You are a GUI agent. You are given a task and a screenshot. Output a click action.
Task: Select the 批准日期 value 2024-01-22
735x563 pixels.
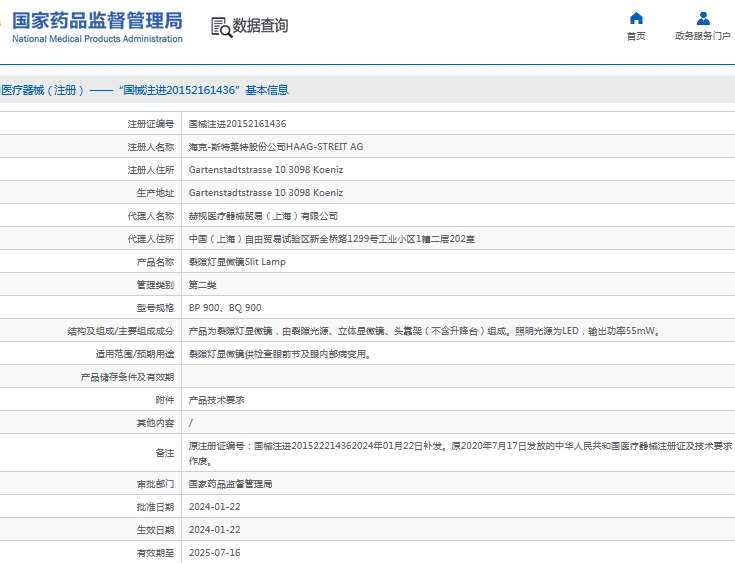tap(214, 507)
